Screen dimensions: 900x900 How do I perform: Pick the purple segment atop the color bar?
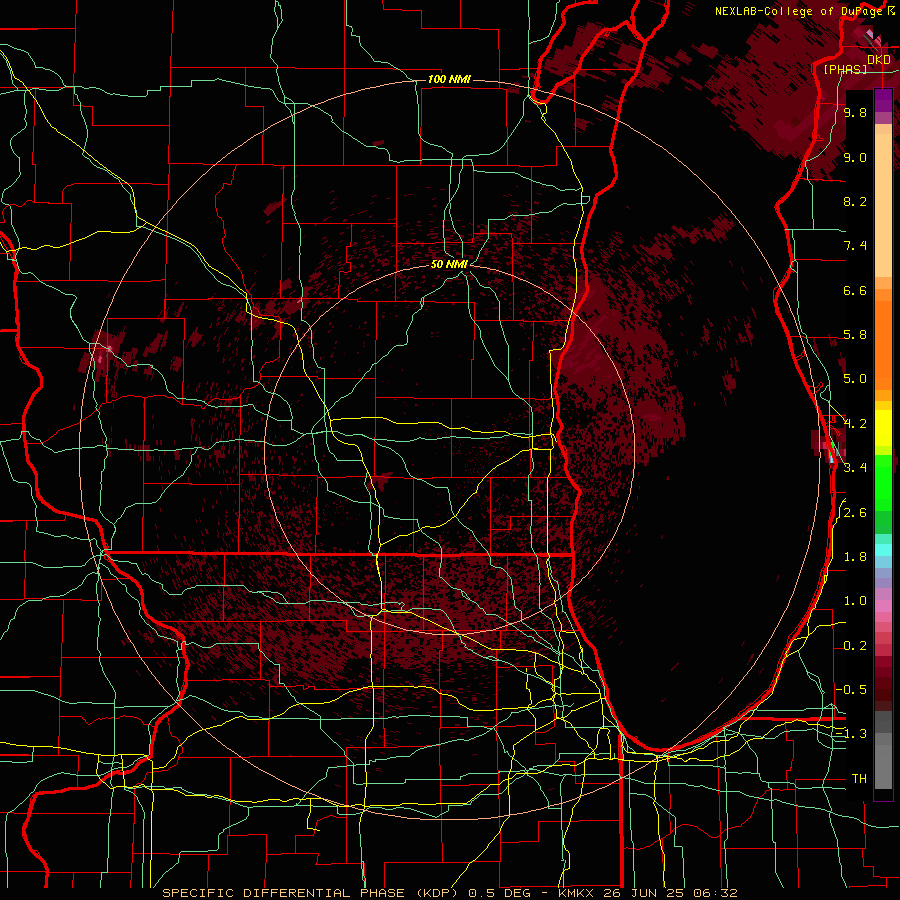tap(883, 100)
